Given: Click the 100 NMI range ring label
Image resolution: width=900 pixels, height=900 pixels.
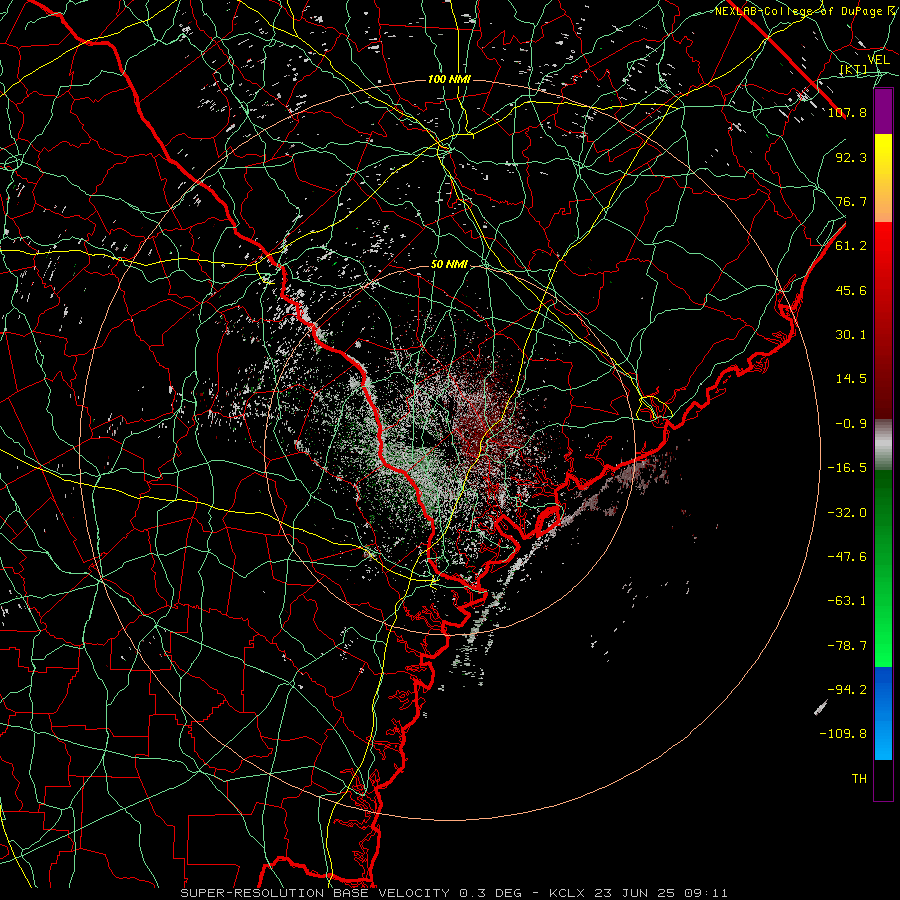Looking at the screenshot, I should pyautogui.click(x=449, y=79).
